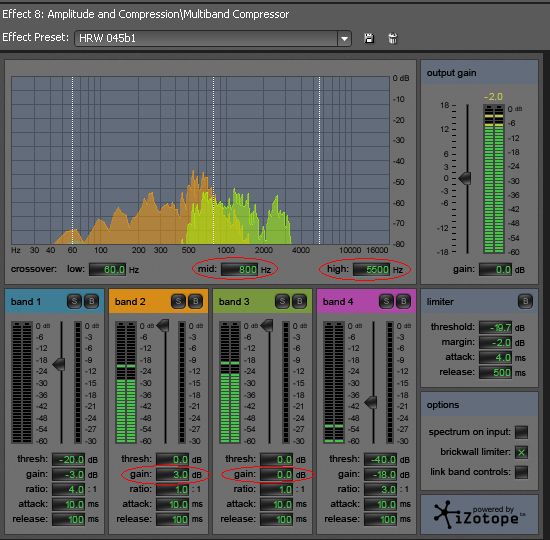Click the iZotope logo
The width and height of the screenshot is (550, 540).
(x=479, y=515)
